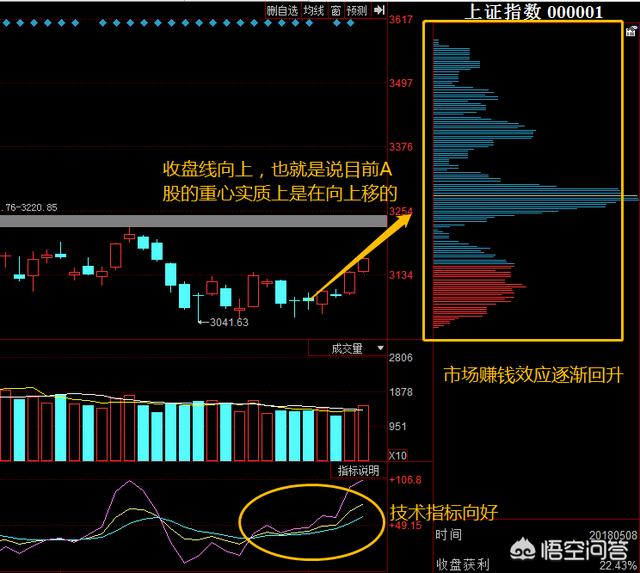Open the 均线 moving average option
640x573 pixels.
coord(314,10)
